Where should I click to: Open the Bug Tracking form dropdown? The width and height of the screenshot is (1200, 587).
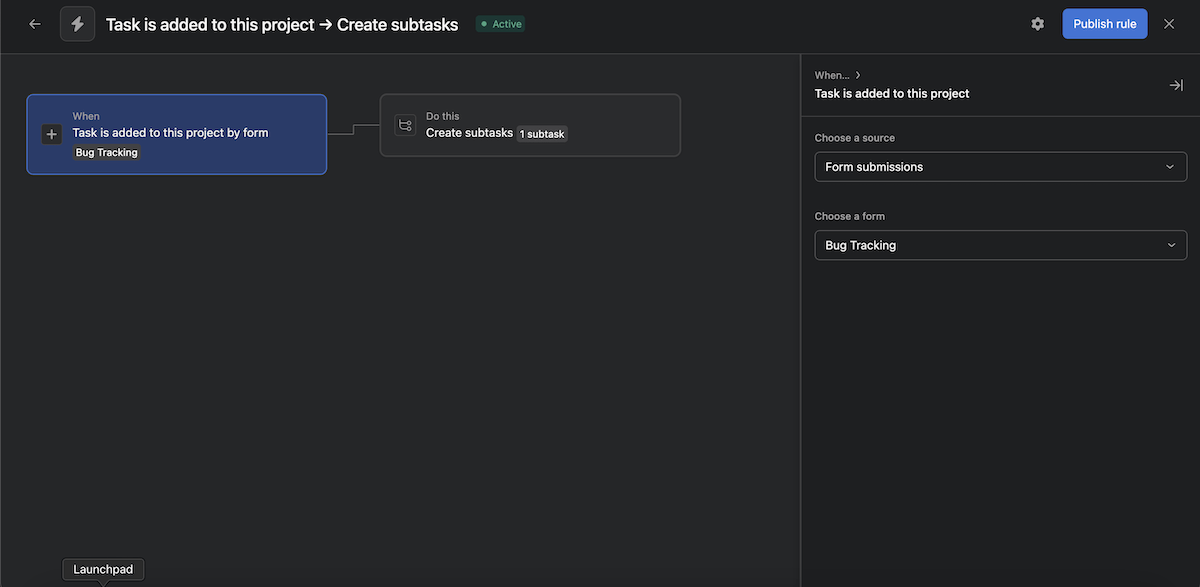tap(1000, 245)
